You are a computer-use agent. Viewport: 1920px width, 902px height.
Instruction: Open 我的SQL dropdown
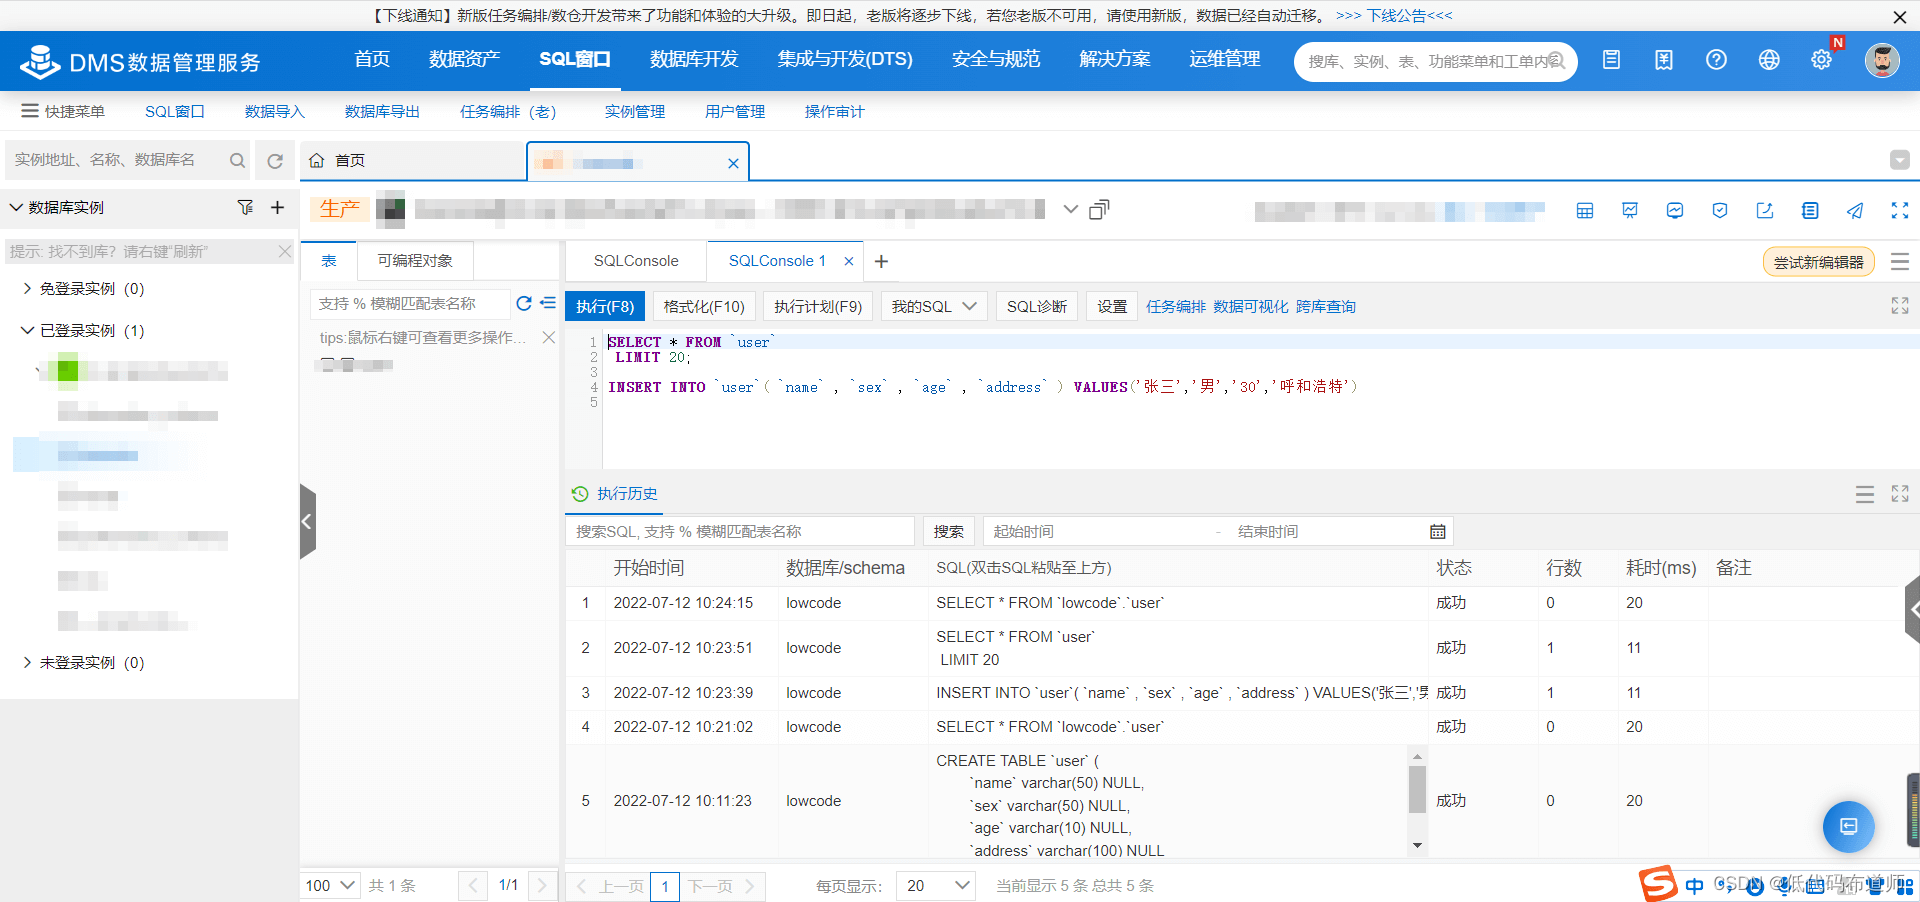934,306
